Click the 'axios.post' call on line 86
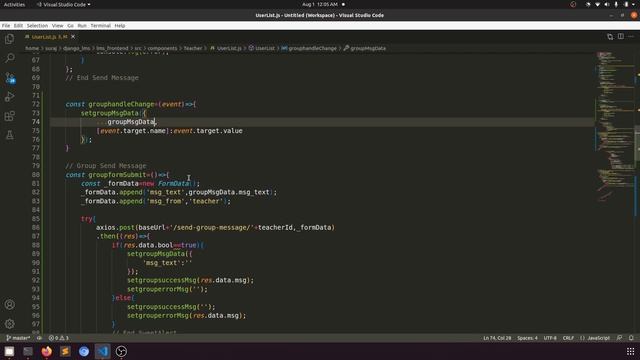Screen dimensions: 640x360 (x=115, y=227)
